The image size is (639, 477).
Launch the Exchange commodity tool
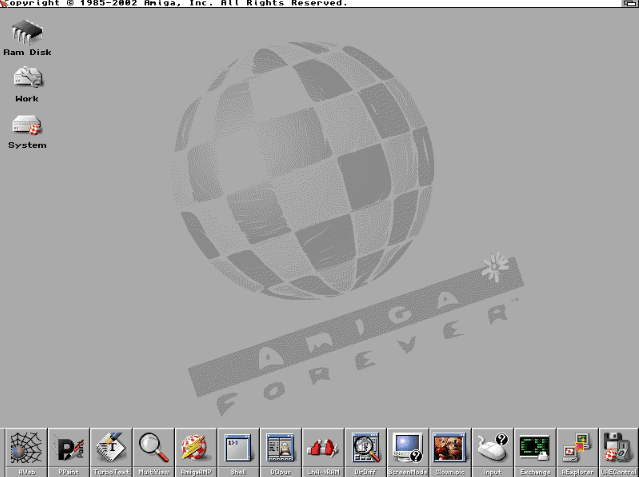[x=535, y=452]
